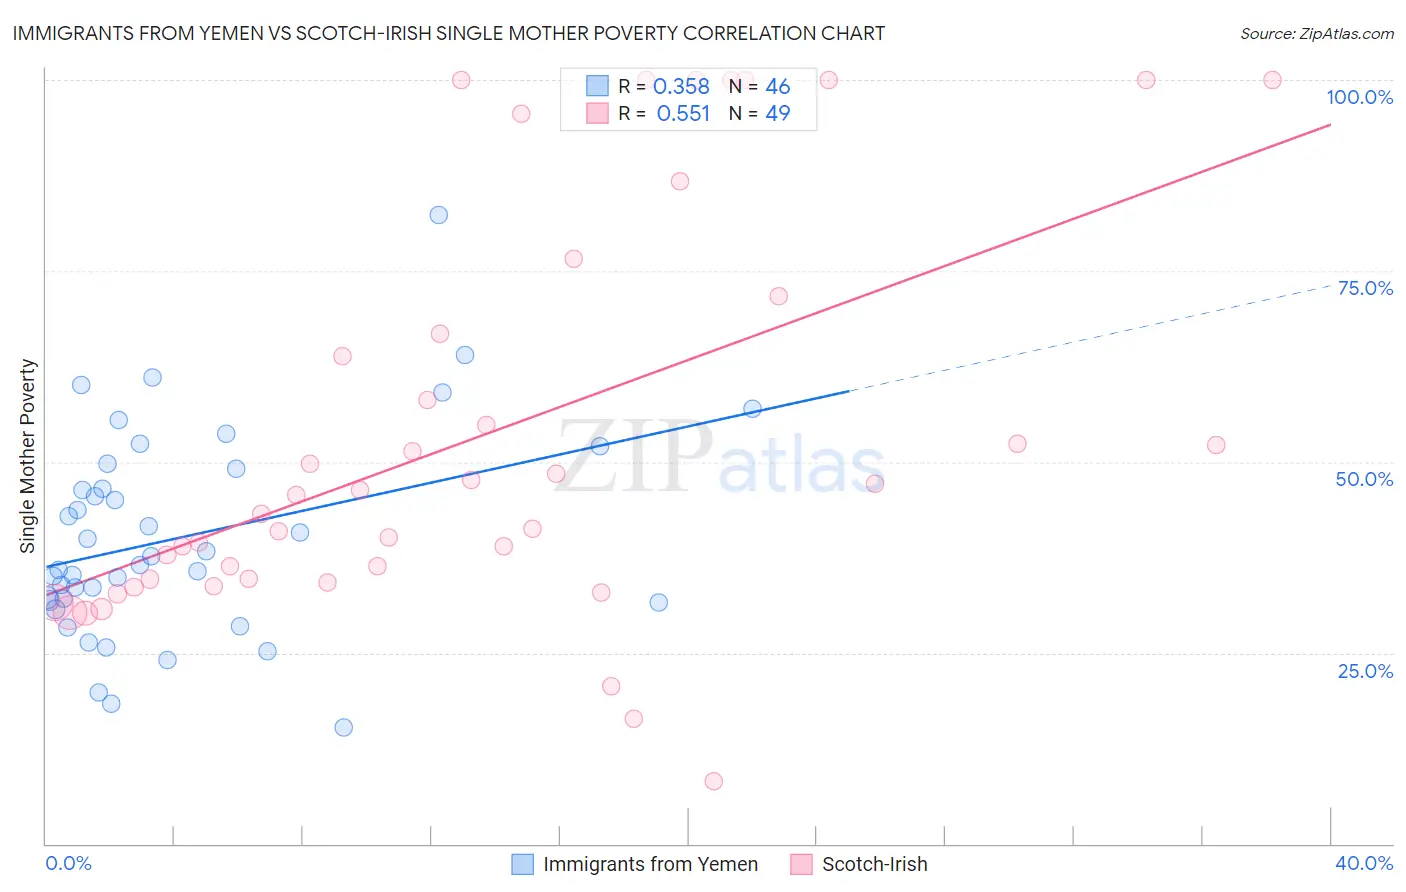The width and height of the screenshot is (1406, 892).
Task: Click the 40.0% x-axis label
Action: (1364, 863)
